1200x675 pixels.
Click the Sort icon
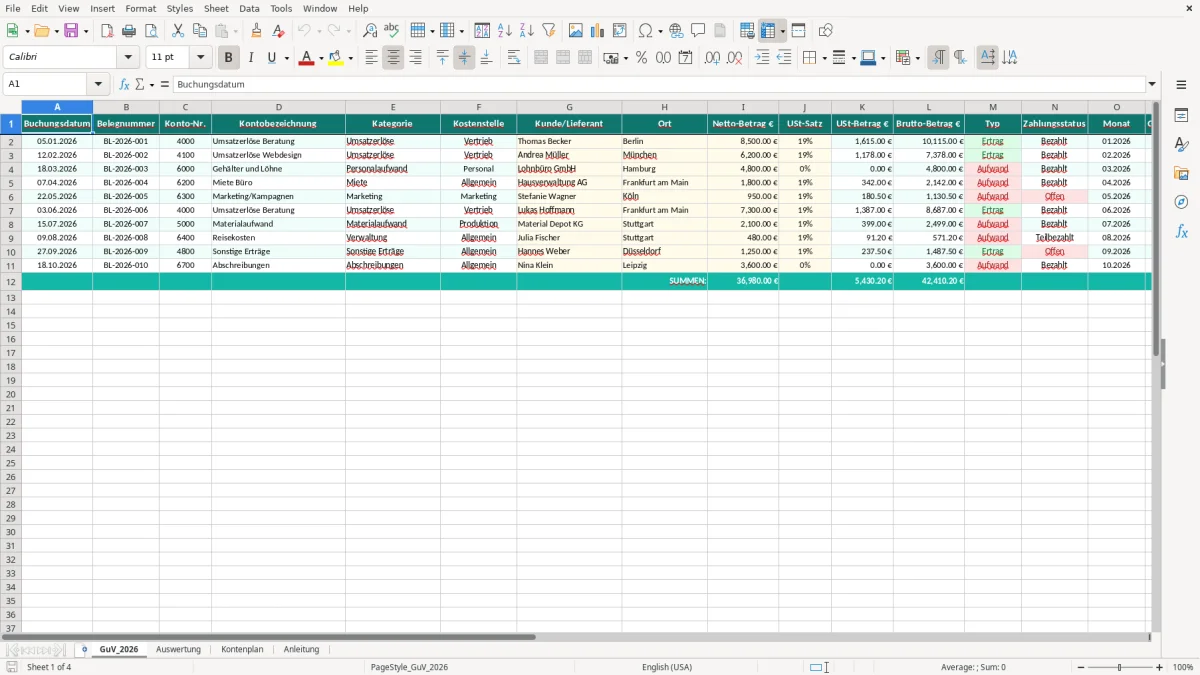pyautogui.click(x=482, y=31)
